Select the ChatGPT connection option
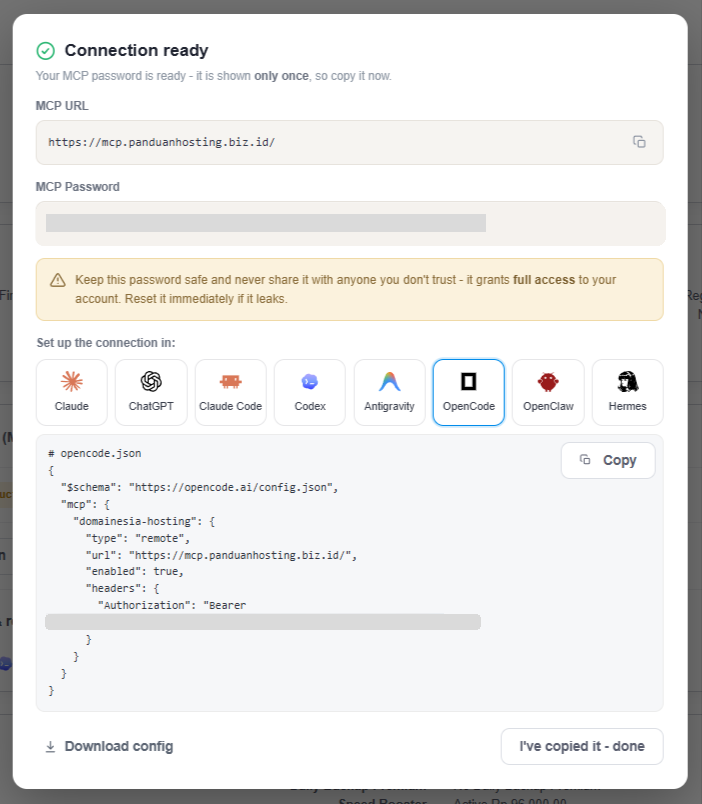The width and height of the screenshot is (702, 804). [151, 392]
